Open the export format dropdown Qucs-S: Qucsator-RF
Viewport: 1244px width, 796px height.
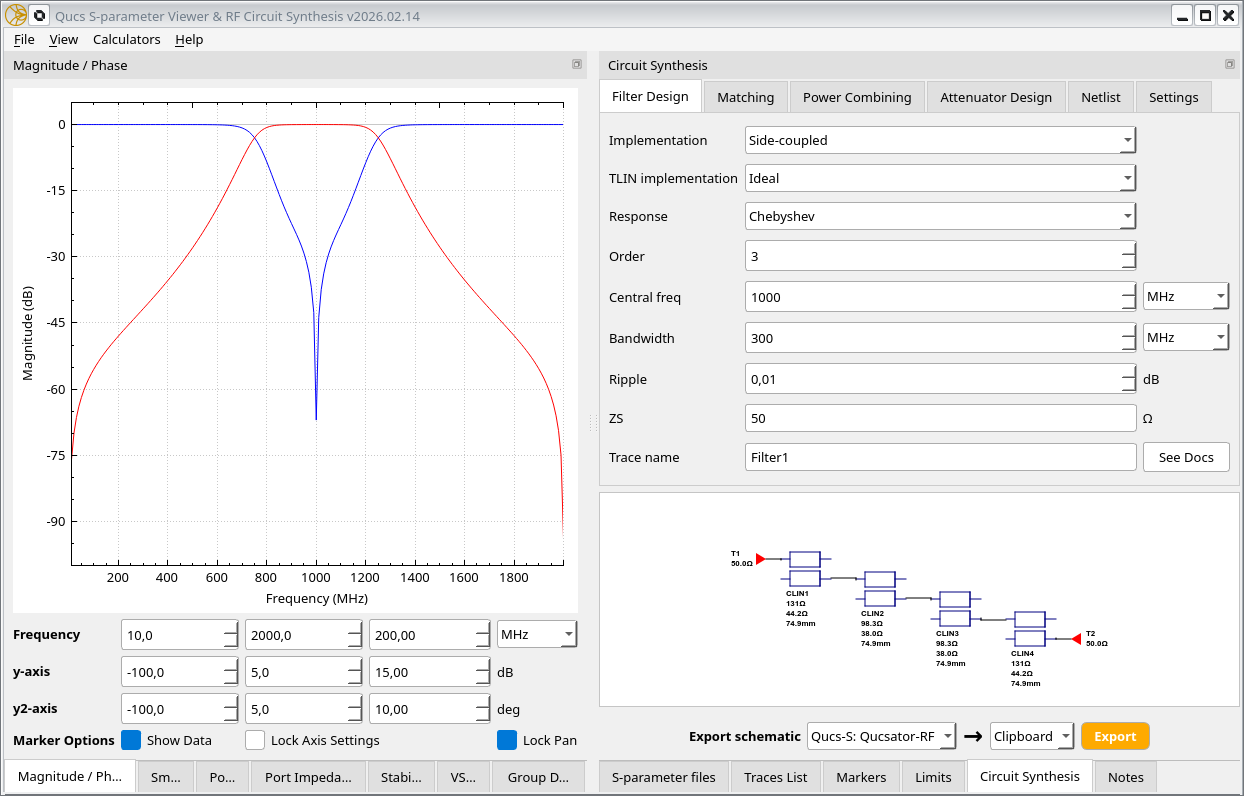coord(881,737)
